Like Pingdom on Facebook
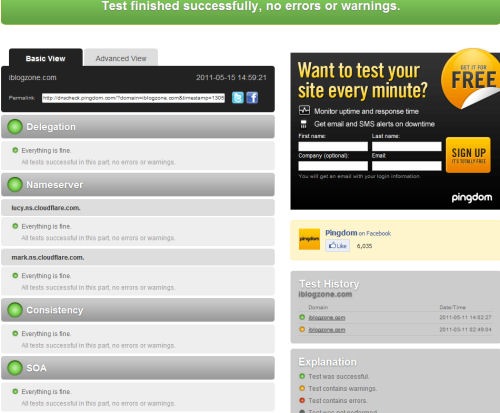This screenshot has height=413, width=500. click(x=338, y=246)
